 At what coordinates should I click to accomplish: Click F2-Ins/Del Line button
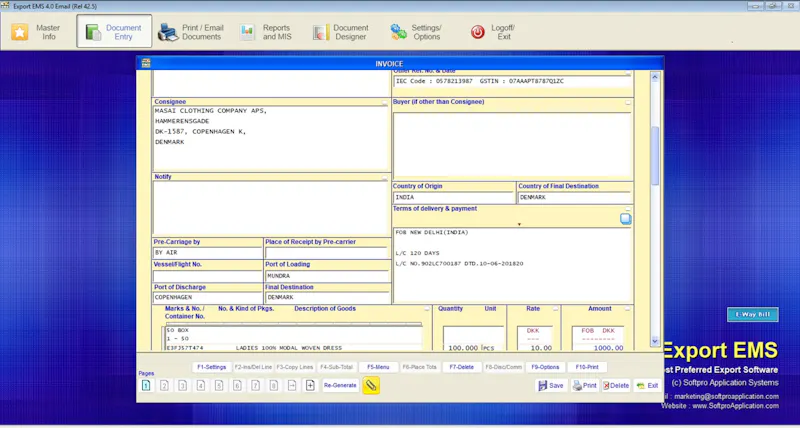(x=253, y=367)
